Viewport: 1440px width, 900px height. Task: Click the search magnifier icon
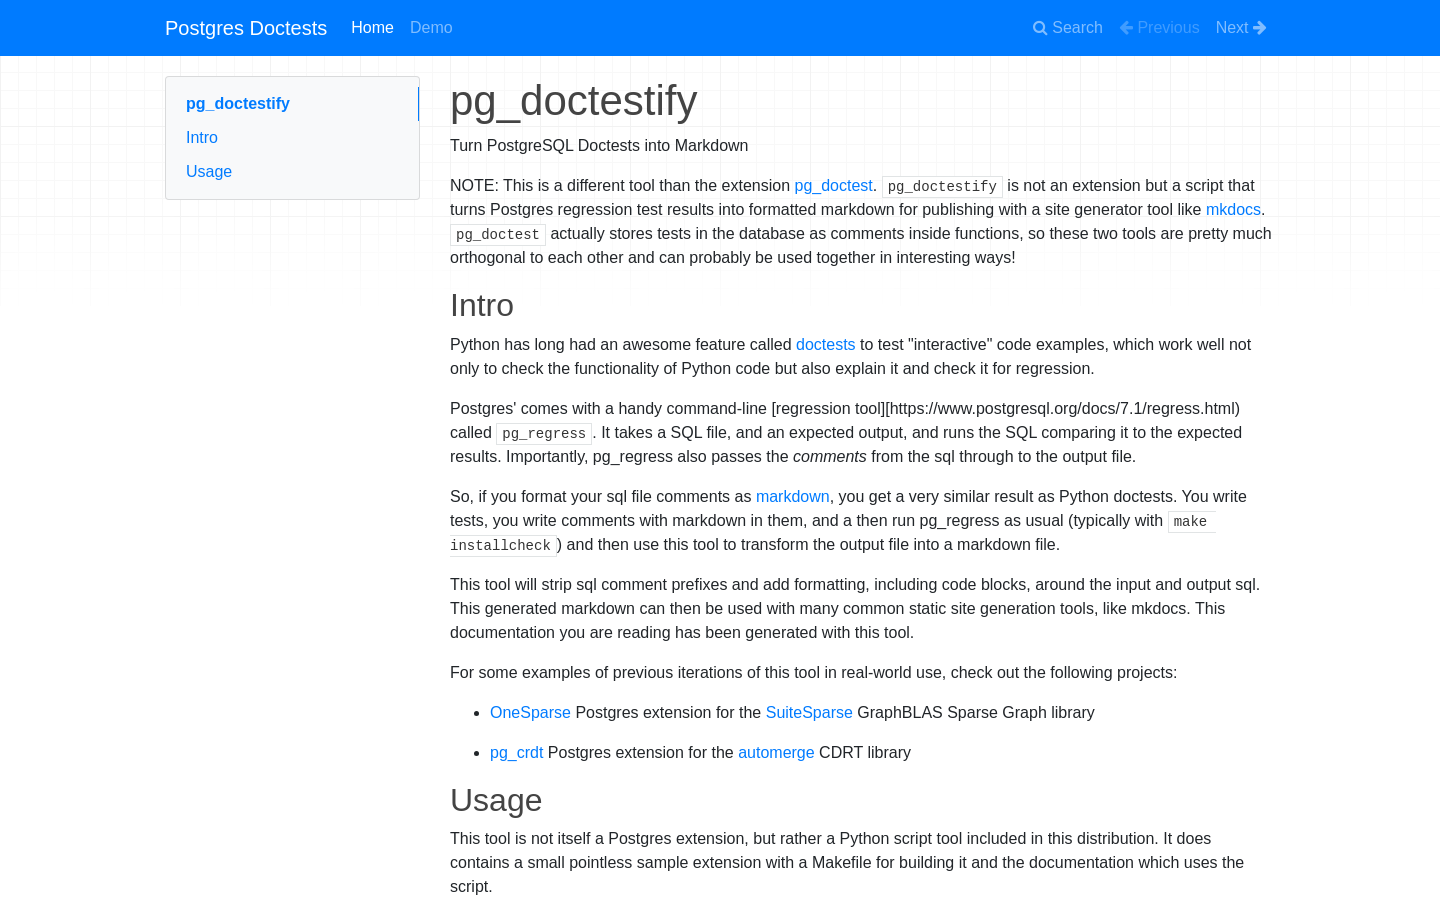click(x=1040, y=28)
